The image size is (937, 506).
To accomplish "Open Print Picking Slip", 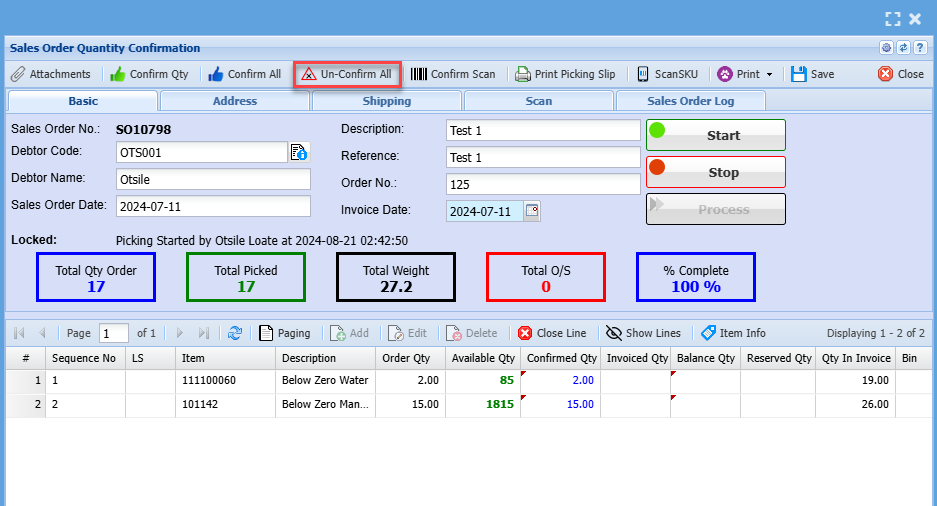I will click(565, 74).
